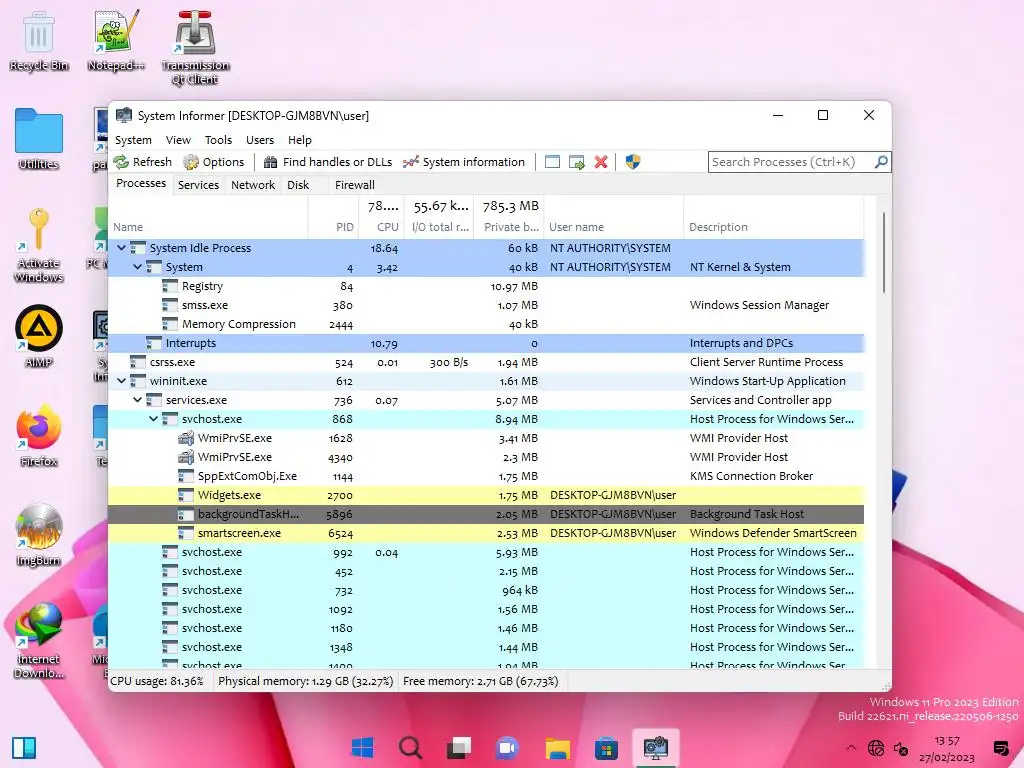Viewport: 1024px width, 768px height.
Task: Select WmiPrvSE.exe with PID 4340
Action: point(486,456)
